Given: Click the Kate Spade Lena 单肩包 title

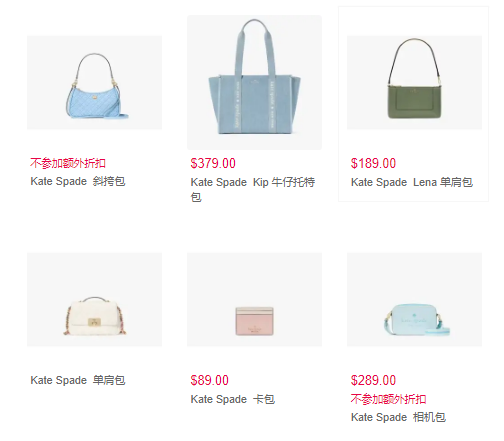Looking at the screenshot, I should [x=412, y=182].
